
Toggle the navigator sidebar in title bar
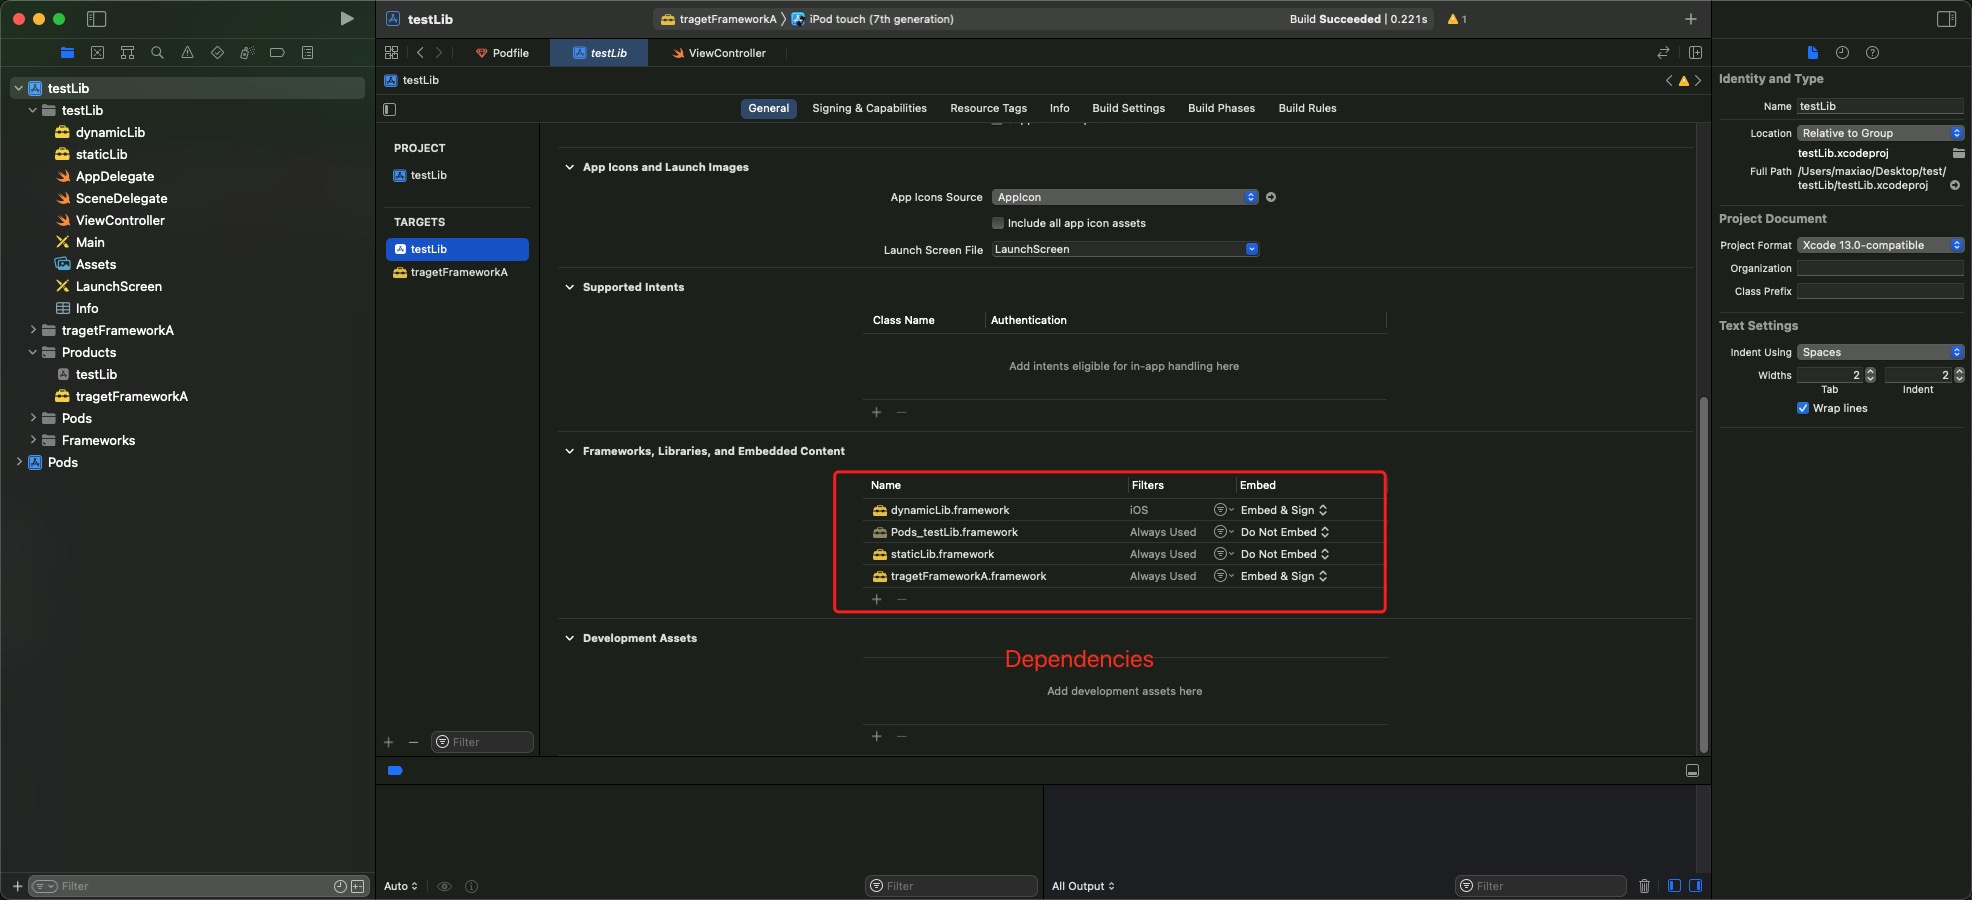point(97,19)
